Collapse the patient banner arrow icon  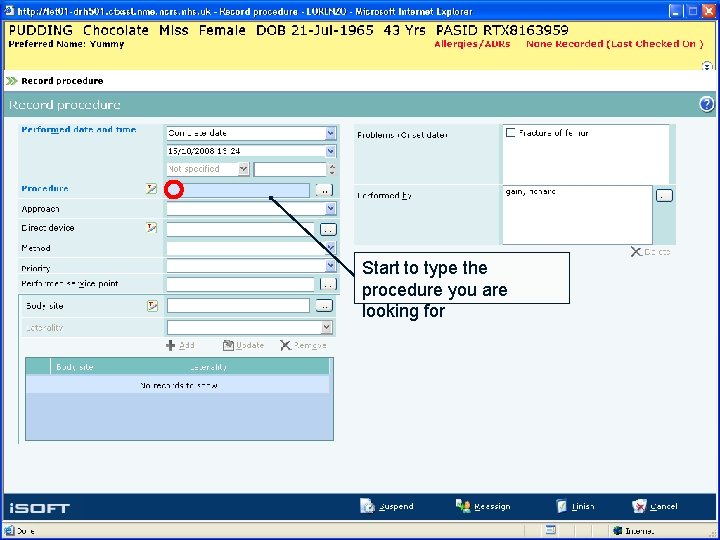pyautogui.click(x=707, y=66)
